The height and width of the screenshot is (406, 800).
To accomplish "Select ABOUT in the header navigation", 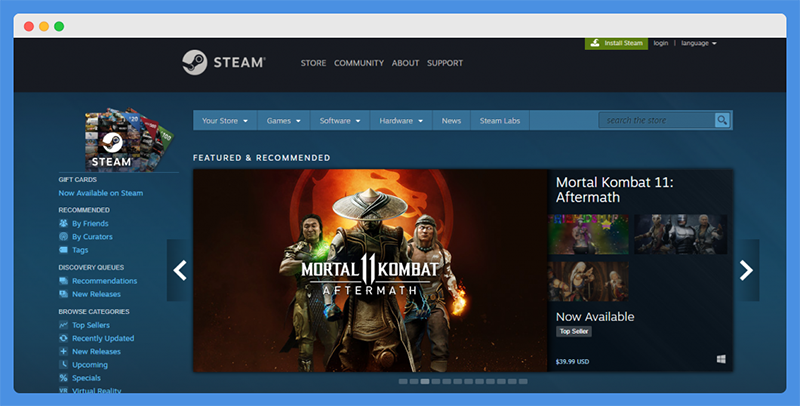I will (x=406, y=63).
